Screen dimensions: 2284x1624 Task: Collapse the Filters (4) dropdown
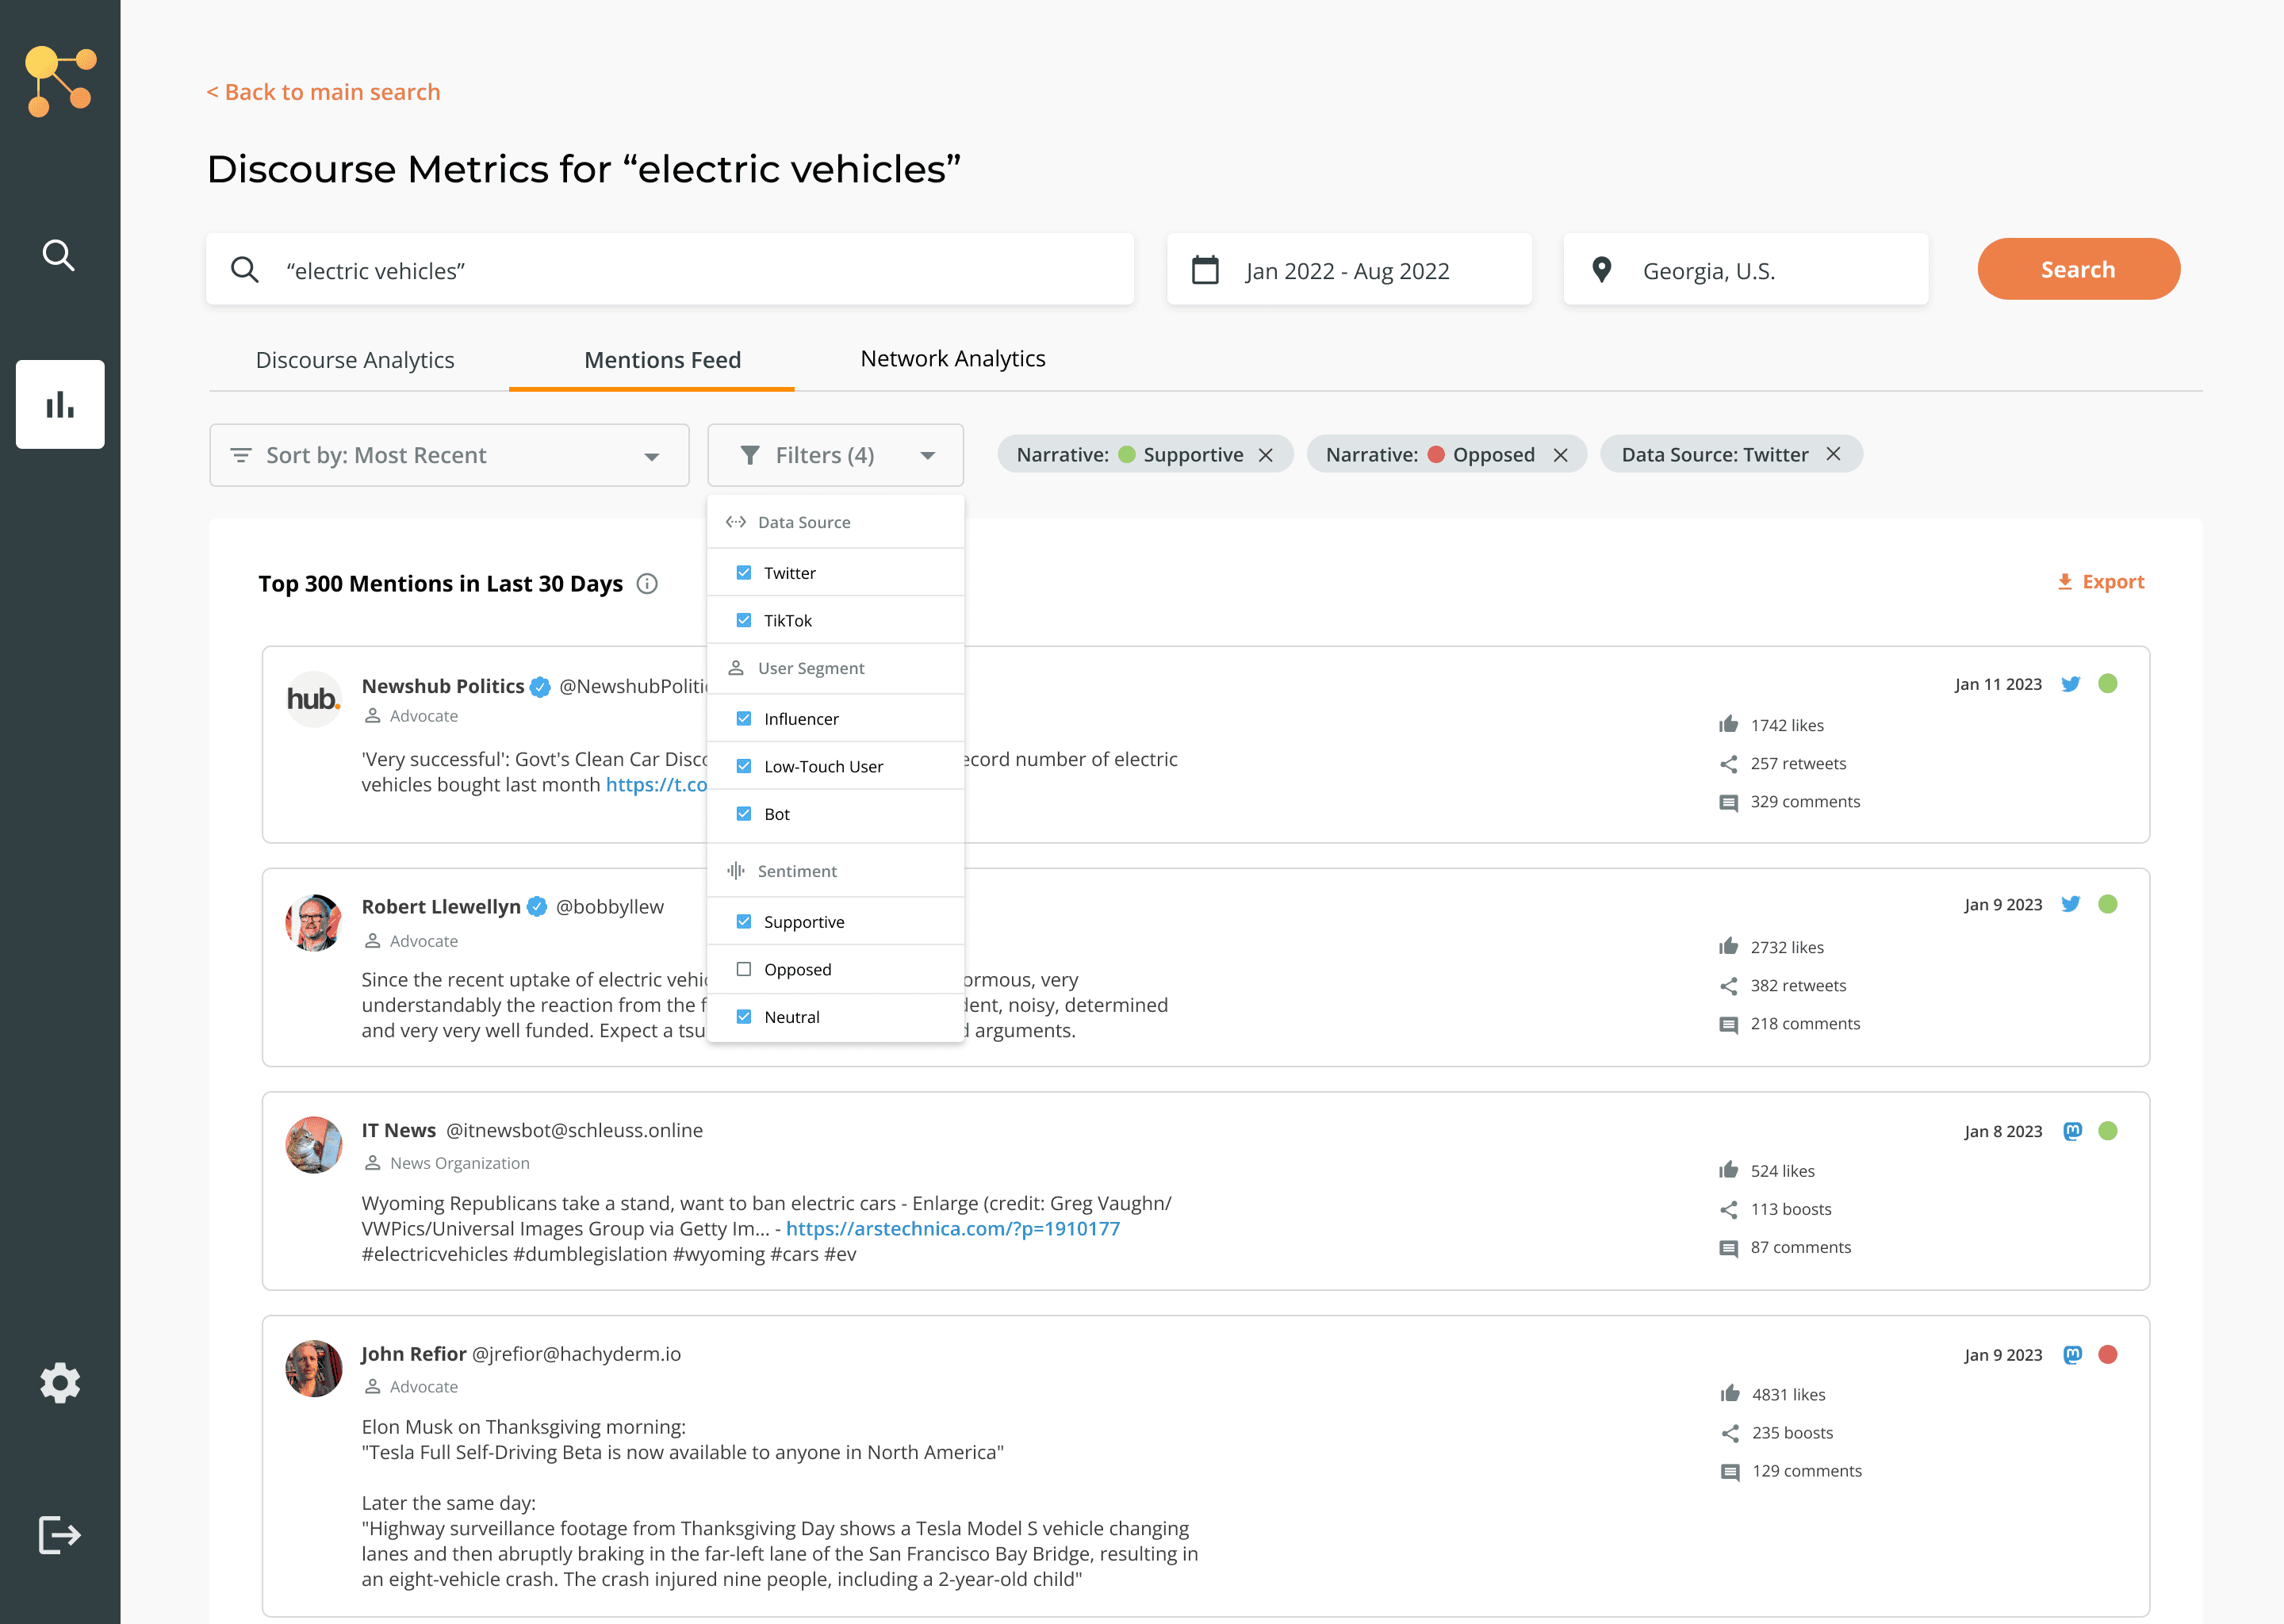(835, 455)
